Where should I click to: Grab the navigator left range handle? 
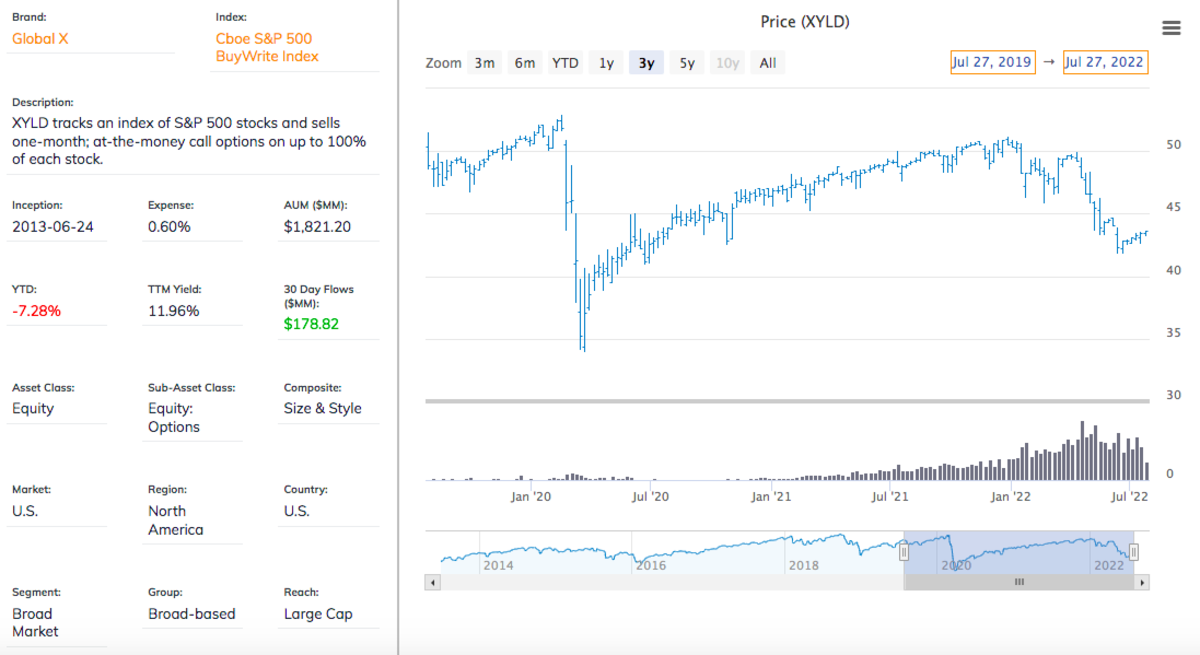tap(904, 552)
